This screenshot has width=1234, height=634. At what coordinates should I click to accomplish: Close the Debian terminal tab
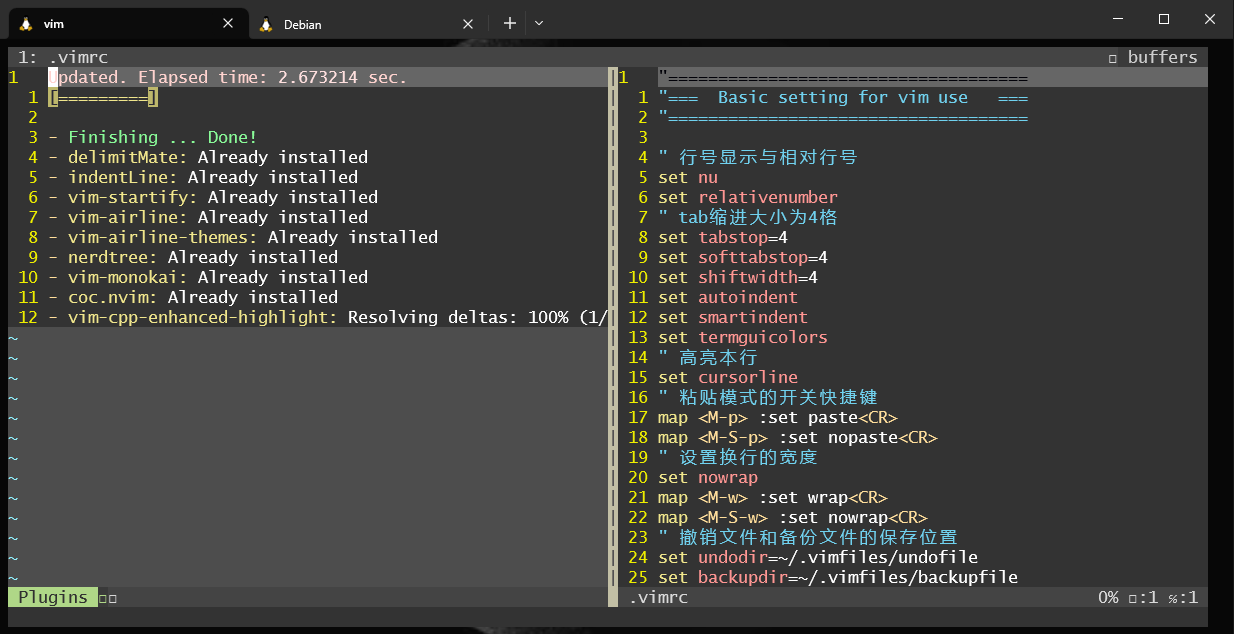point(468,24)
